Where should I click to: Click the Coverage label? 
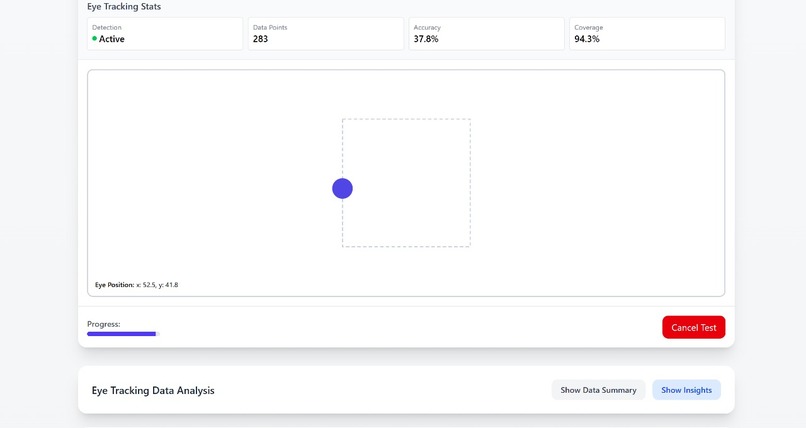[x=589, y=27]
